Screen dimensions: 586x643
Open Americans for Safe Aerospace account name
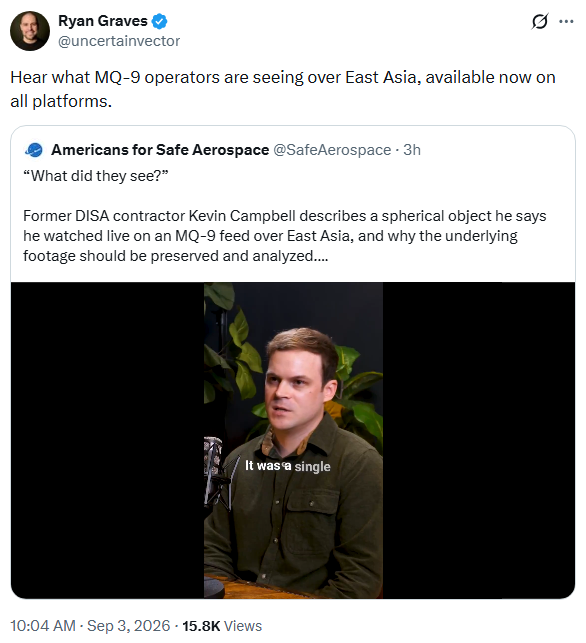pyautogui.click(x=160, y=150)
